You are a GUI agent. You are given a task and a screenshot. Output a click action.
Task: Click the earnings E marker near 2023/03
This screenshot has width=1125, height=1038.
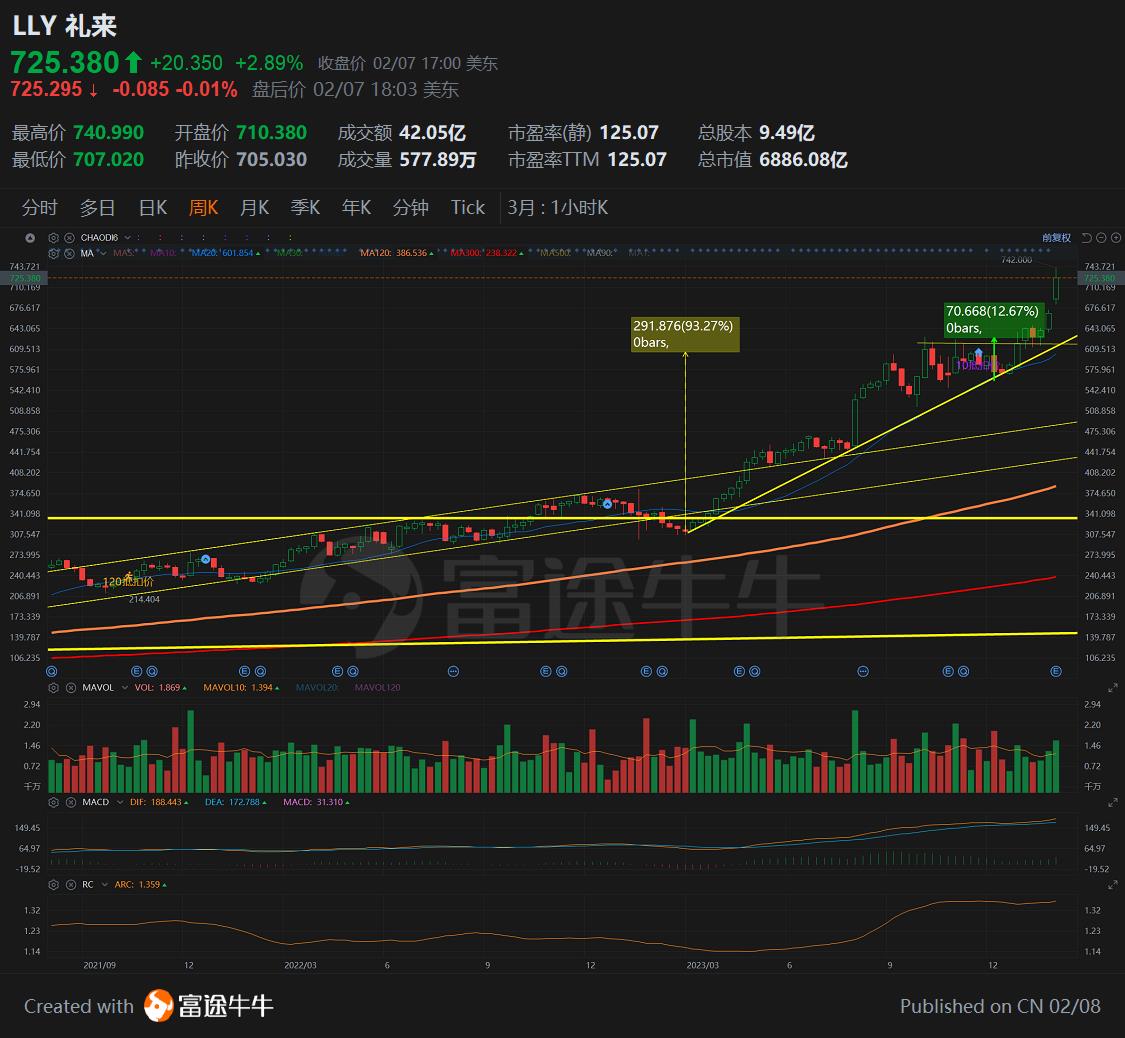click(x=739, y=671)
